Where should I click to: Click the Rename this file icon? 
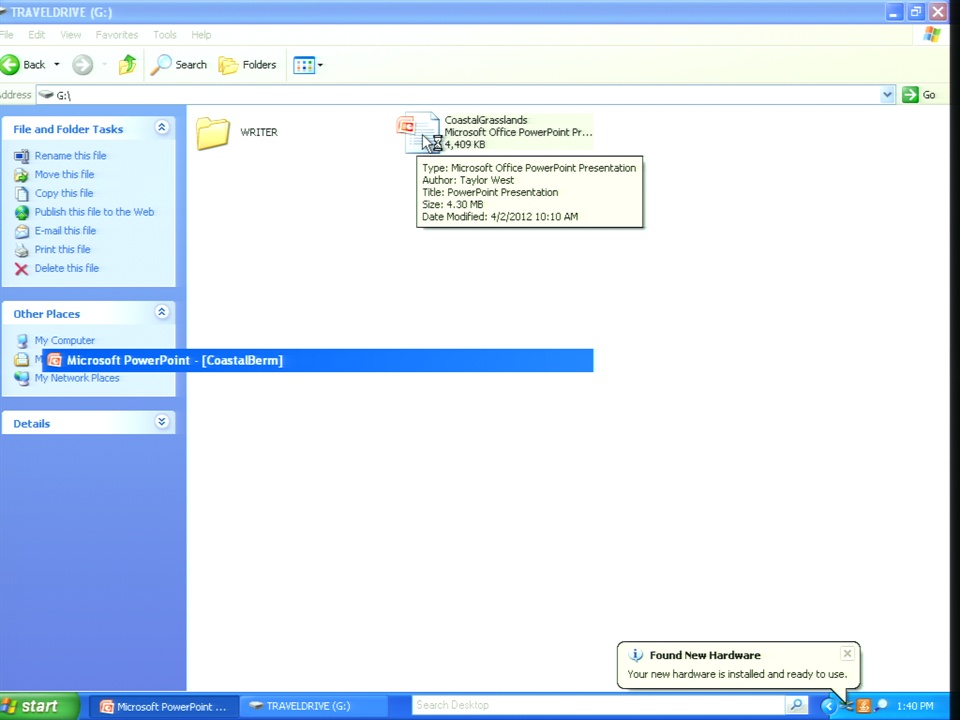click(x=21, y=156)
